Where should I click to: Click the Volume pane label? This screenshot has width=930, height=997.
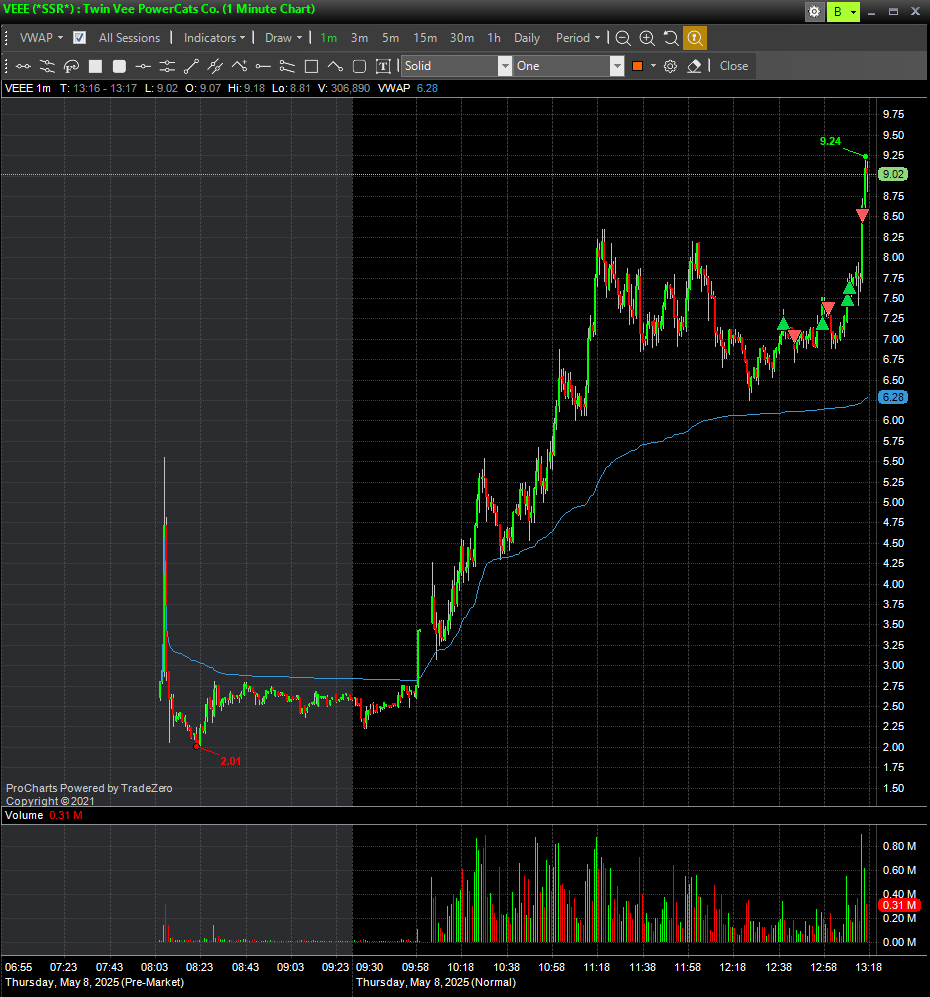pyautogui.click(x=24, y=815)
